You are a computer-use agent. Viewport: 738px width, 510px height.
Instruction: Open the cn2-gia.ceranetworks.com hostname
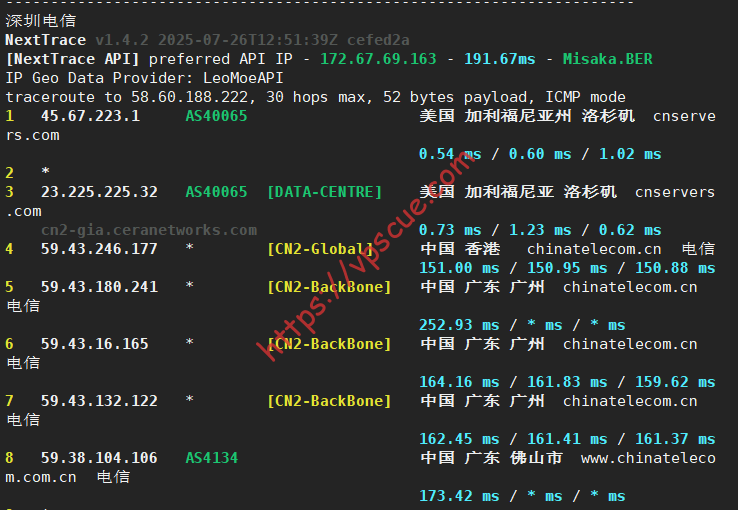coord(149,230)
